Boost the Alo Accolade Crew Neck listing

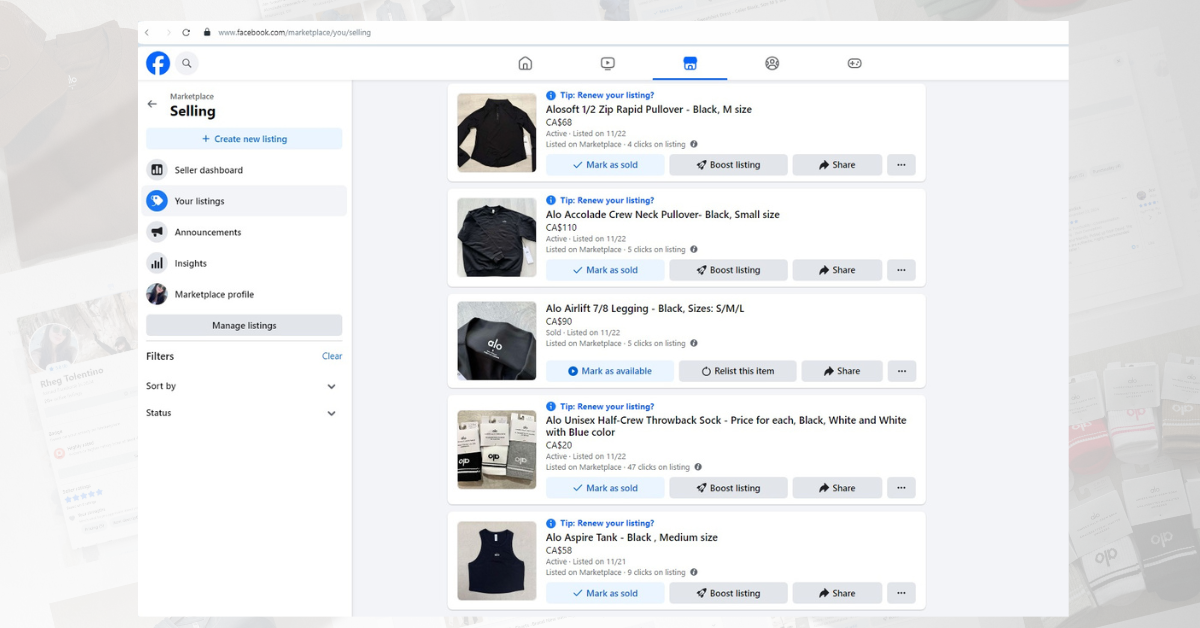728,270
